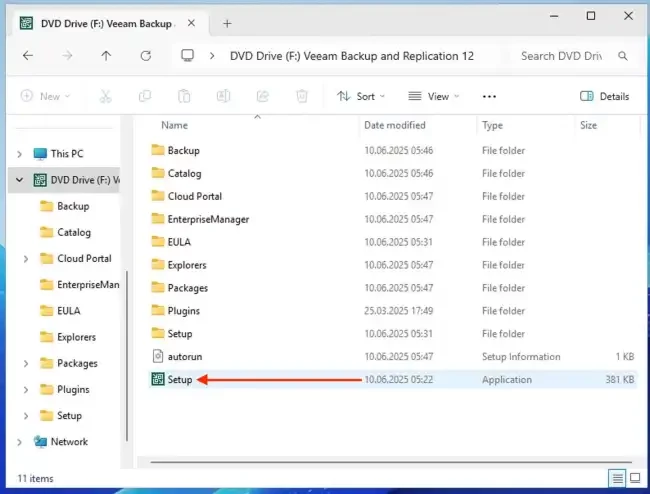650x494 pixels.
Task: Select EULA in the navigation tree
Action: tap(69, 311)
